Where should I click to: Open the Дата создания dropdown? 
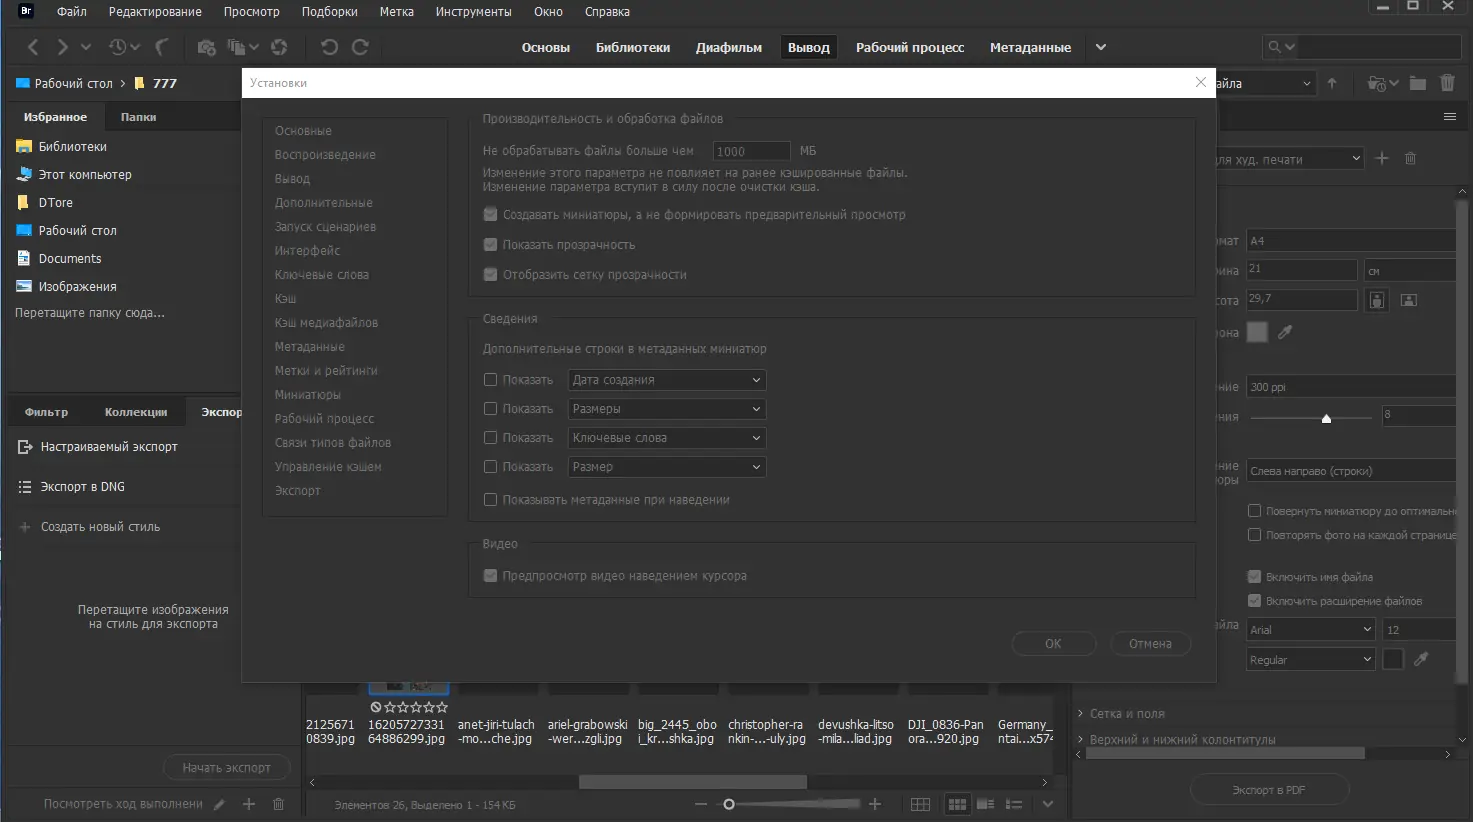667,380
